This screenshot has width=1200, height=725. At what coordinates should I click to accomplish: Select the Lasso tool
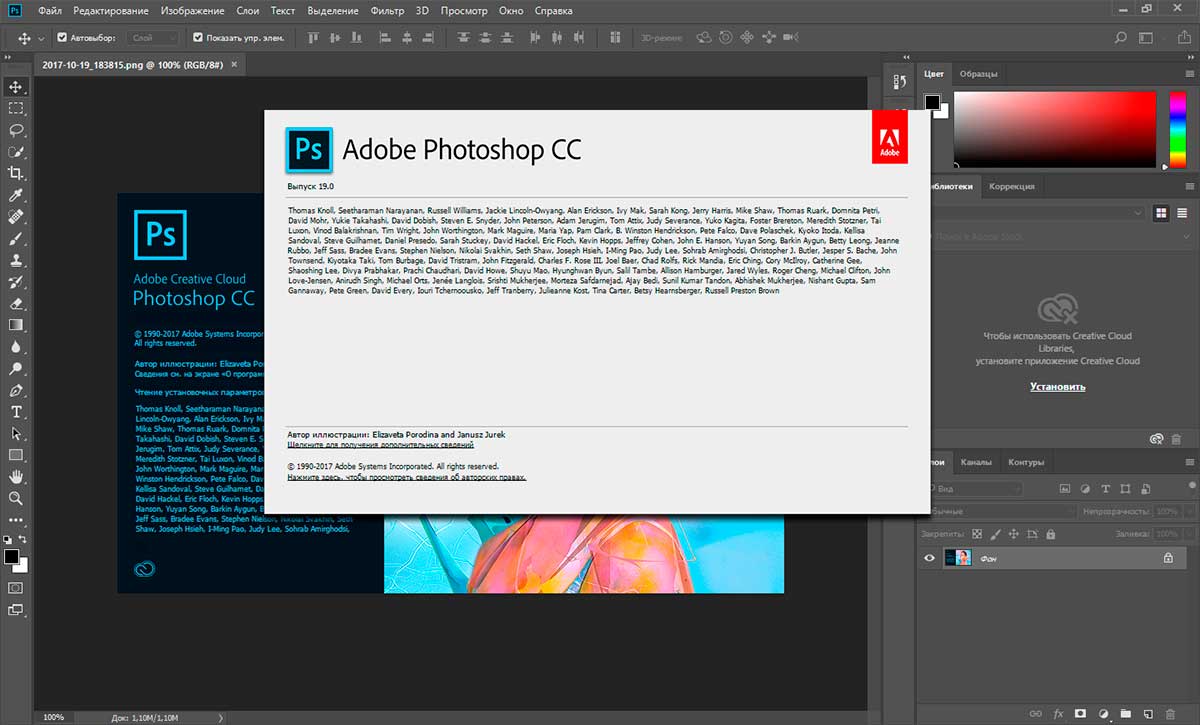click(x=16, y=130)
